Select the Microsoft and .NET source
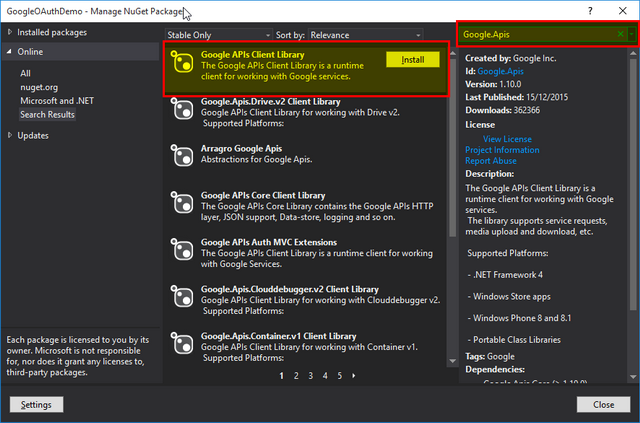The image size is (640, 423). pyautogui.click(x=57, y=100)
